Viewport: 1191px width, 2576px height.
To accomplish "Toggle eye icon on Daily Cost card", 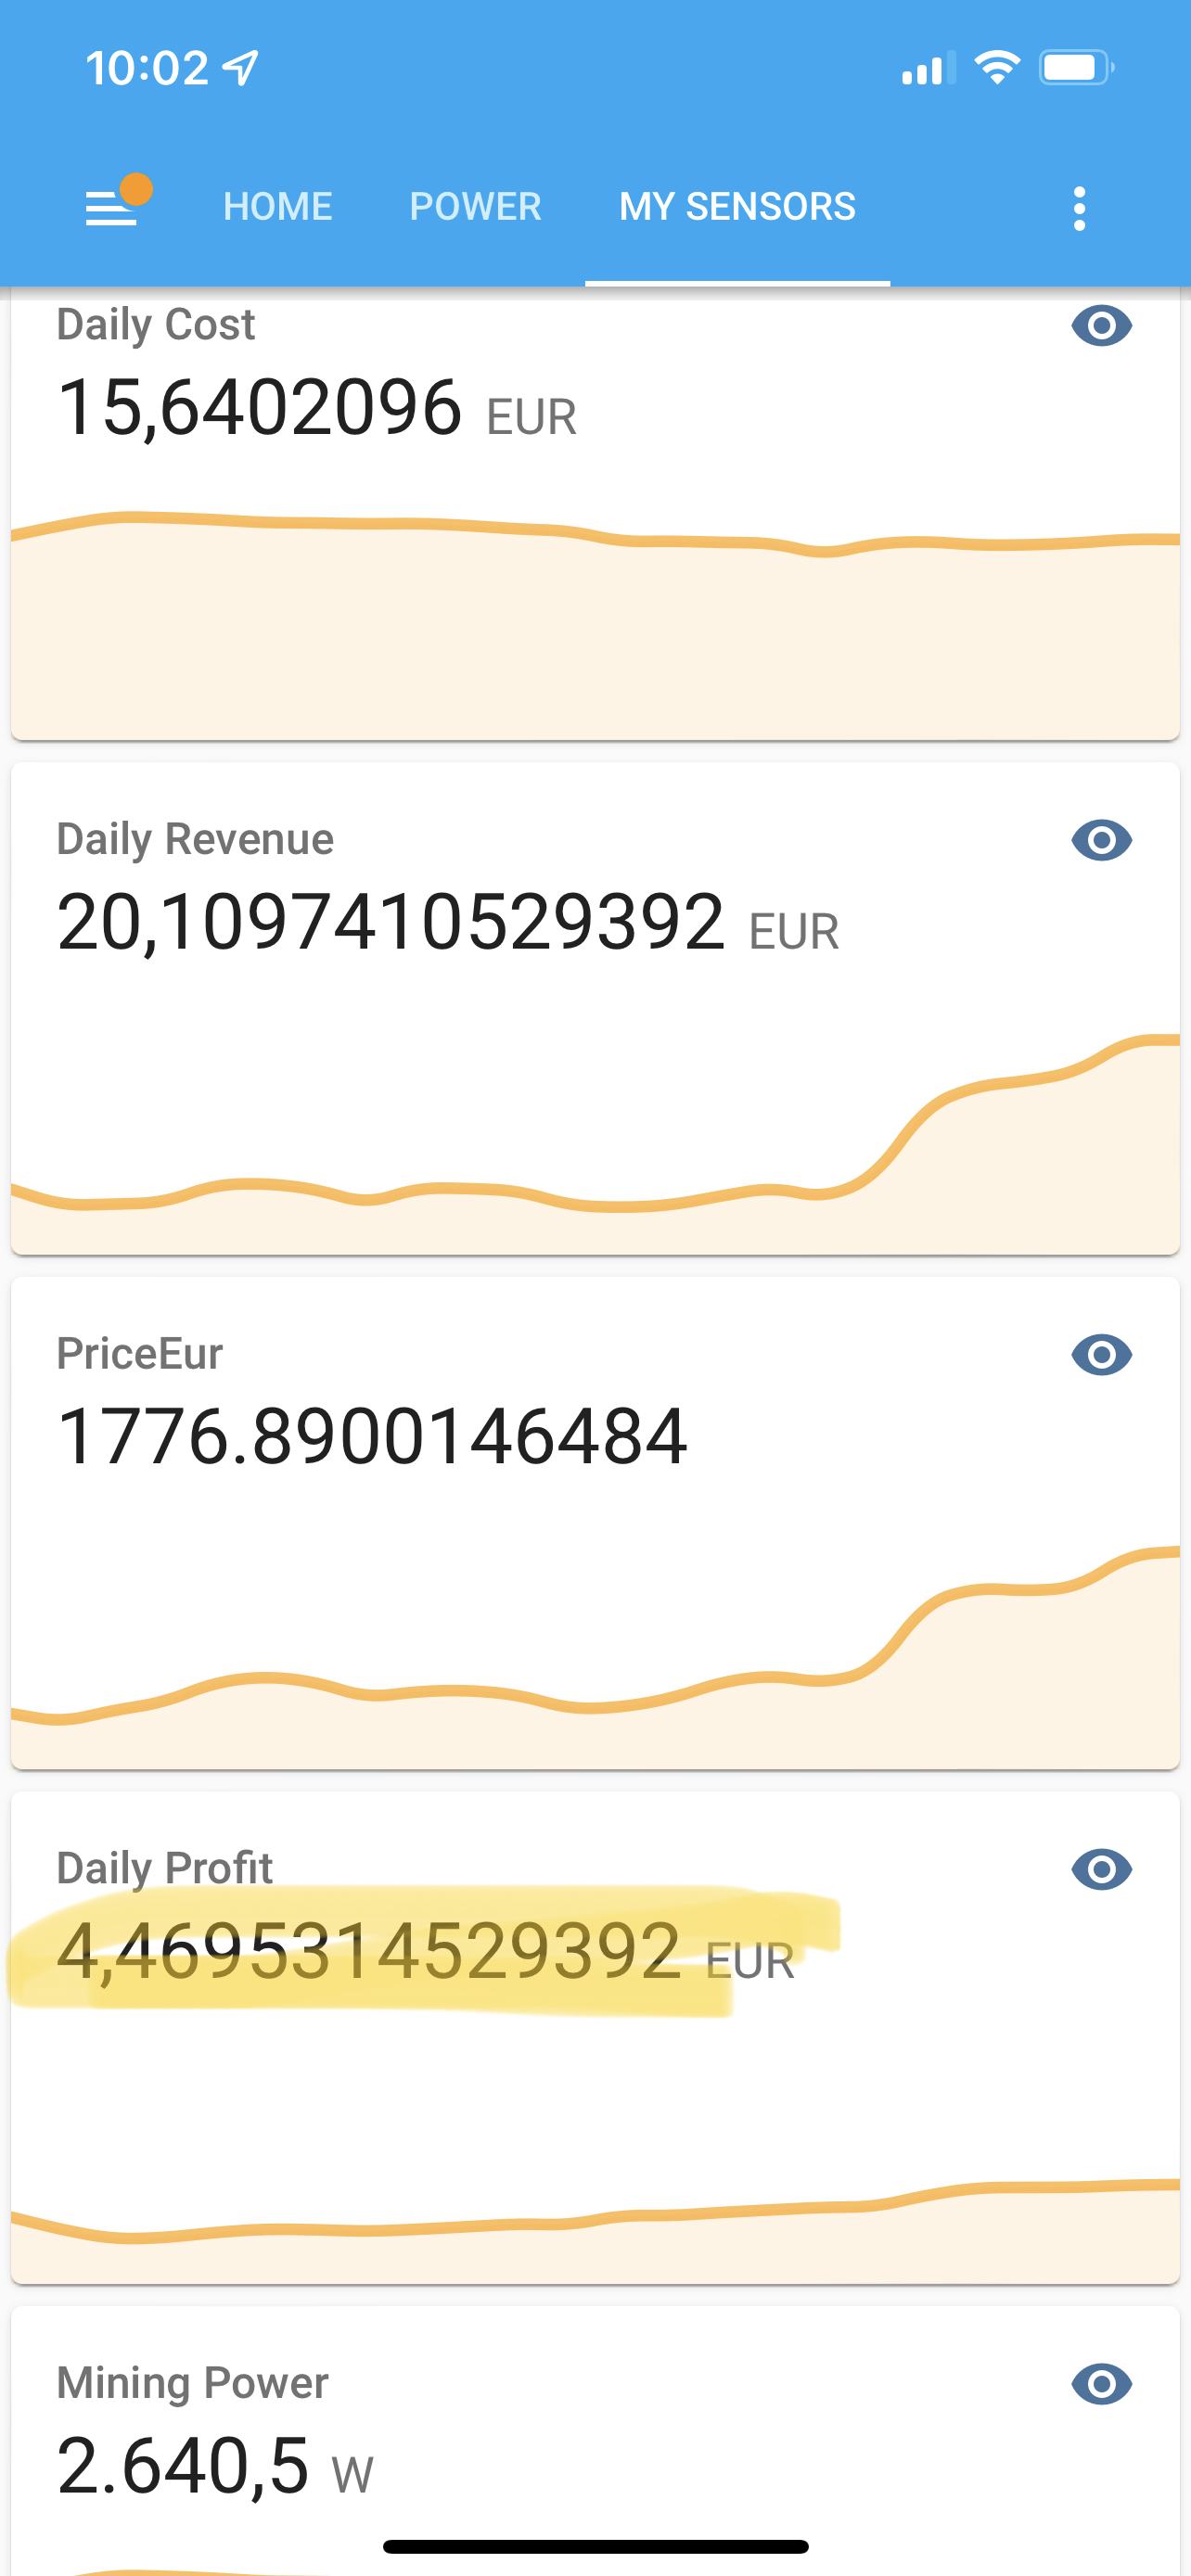I will pyautogui.click(x=1101, y=325).
